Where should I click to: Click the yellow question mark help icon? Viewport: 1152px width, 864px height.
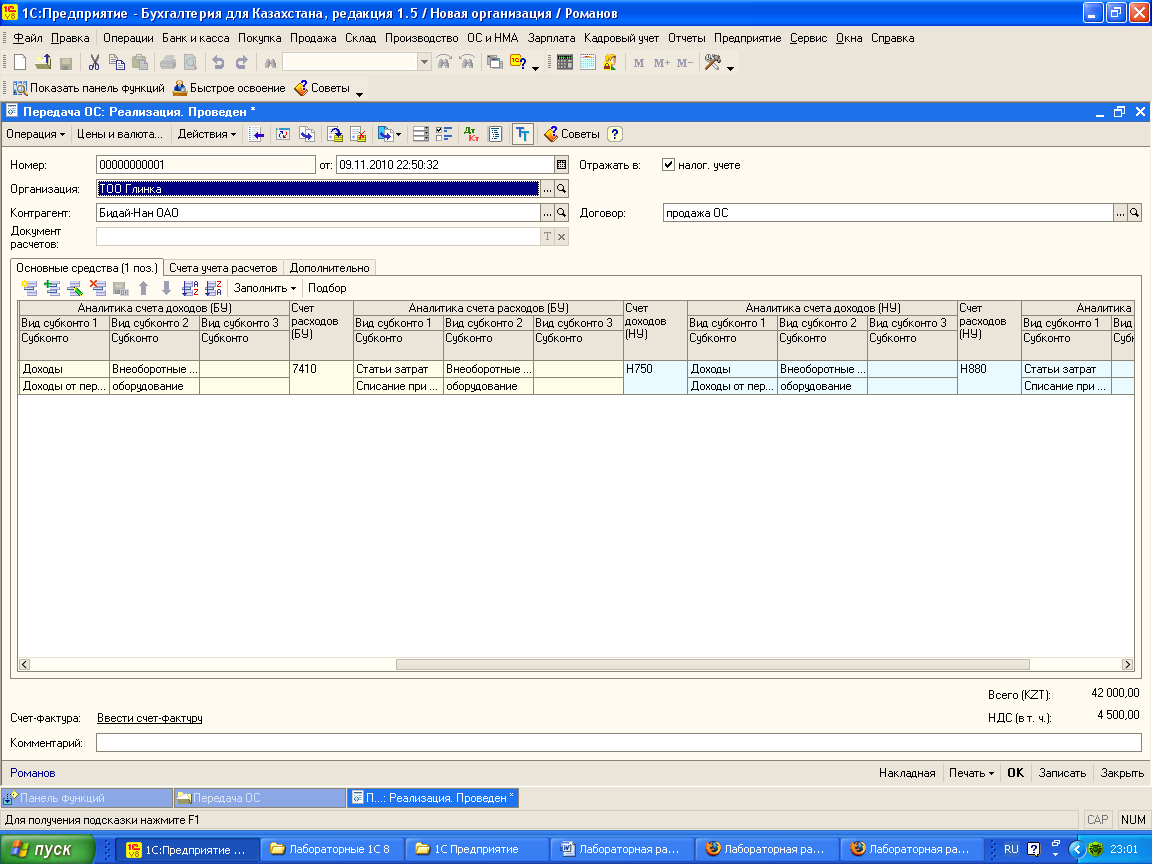[x=615, y=134]
